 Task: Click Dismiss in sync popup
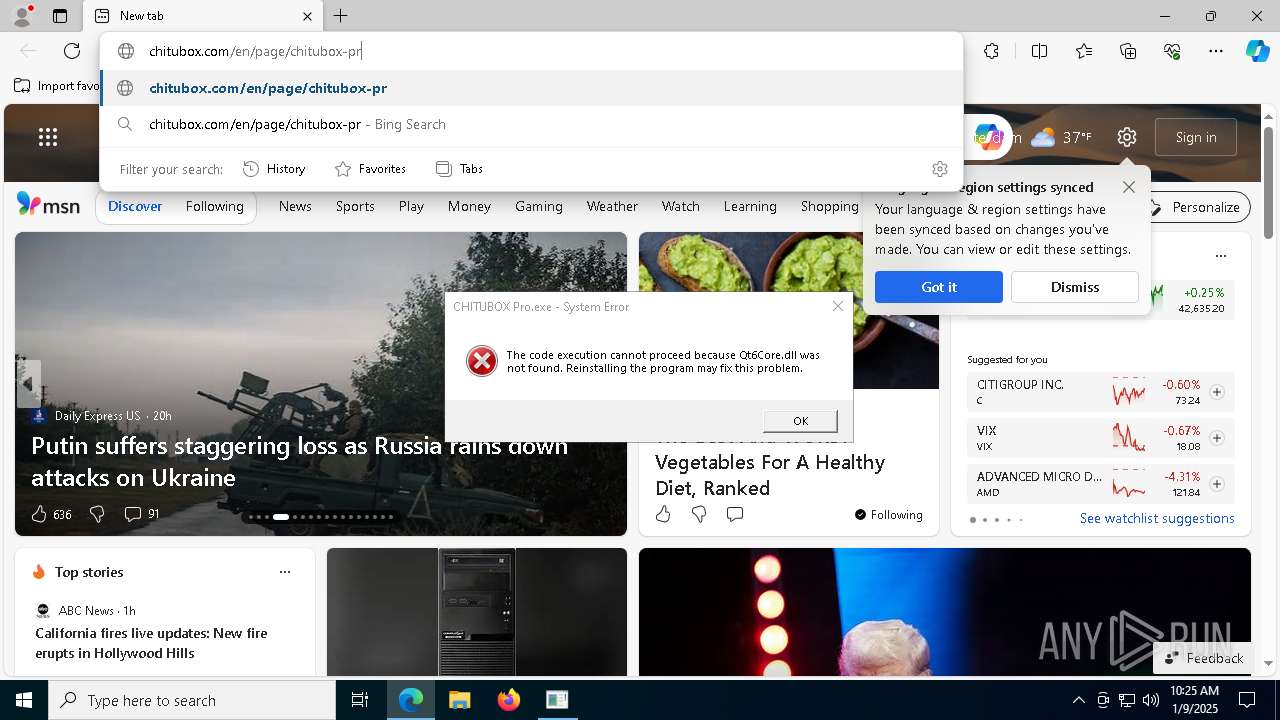1075,287
